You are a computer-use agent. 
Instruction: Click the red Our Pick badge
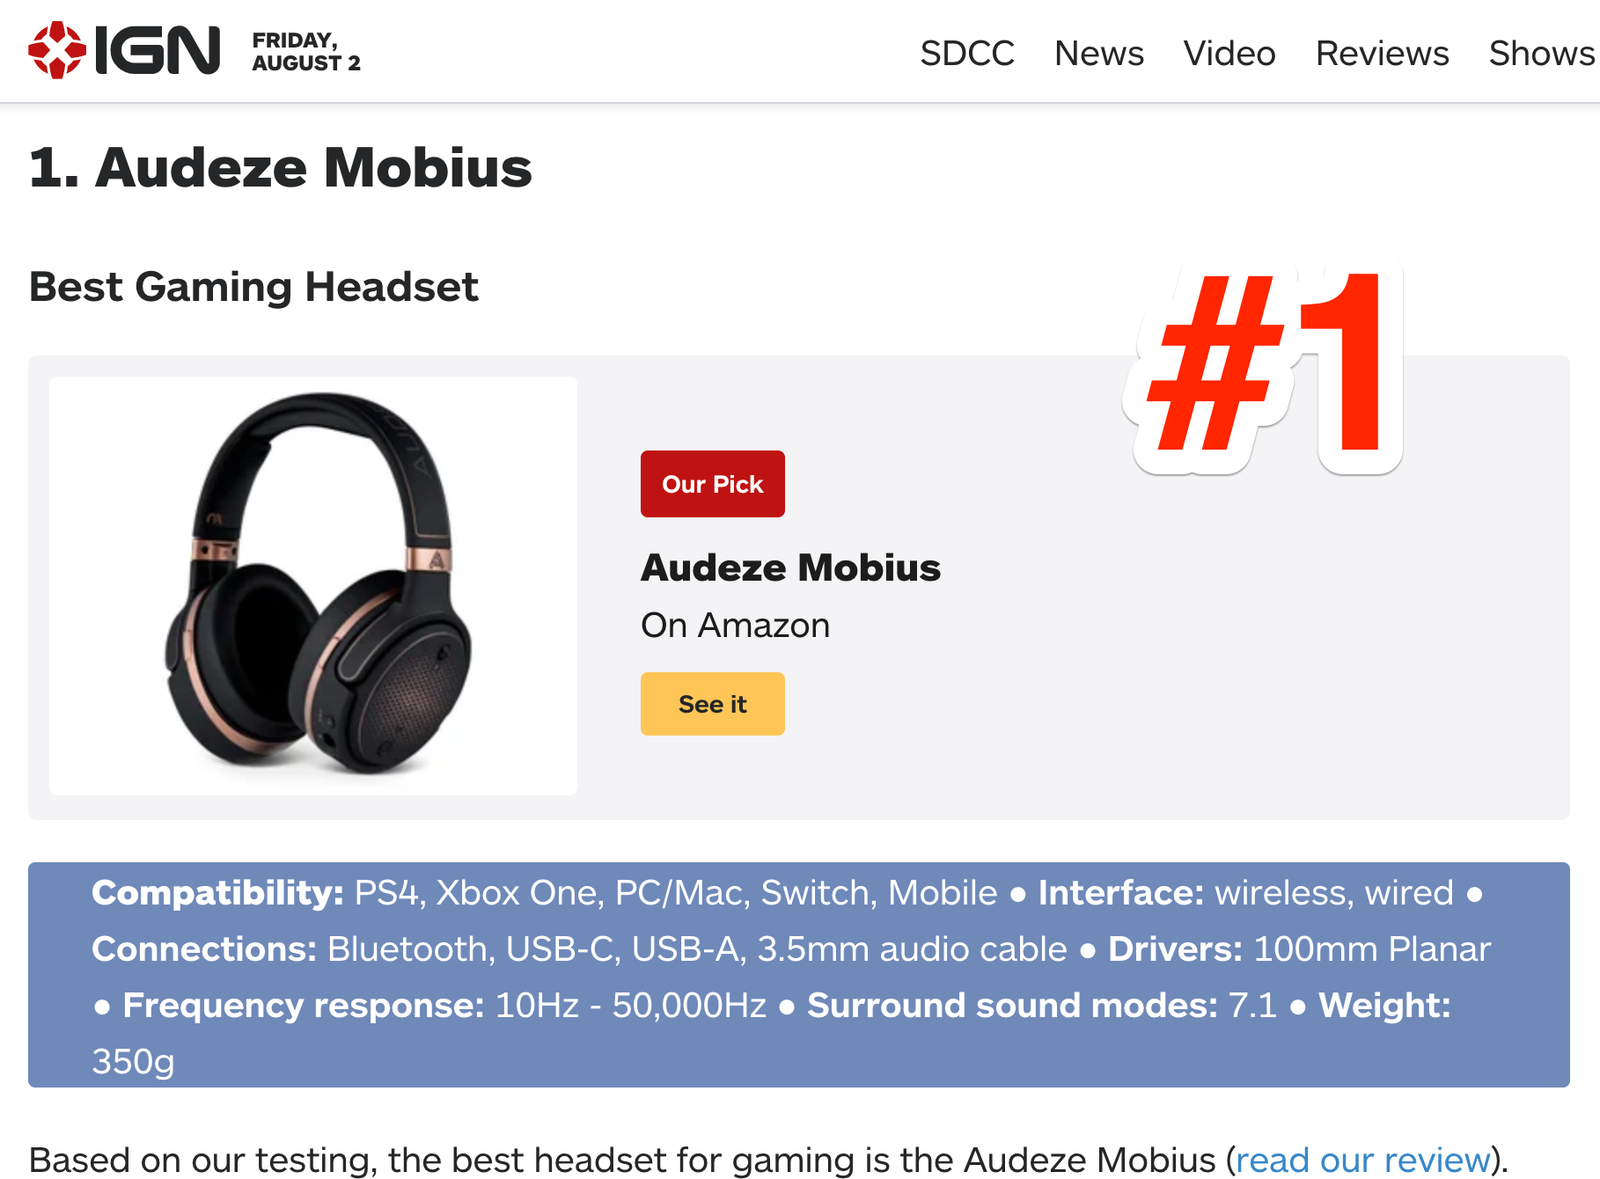tap(713, 484)
